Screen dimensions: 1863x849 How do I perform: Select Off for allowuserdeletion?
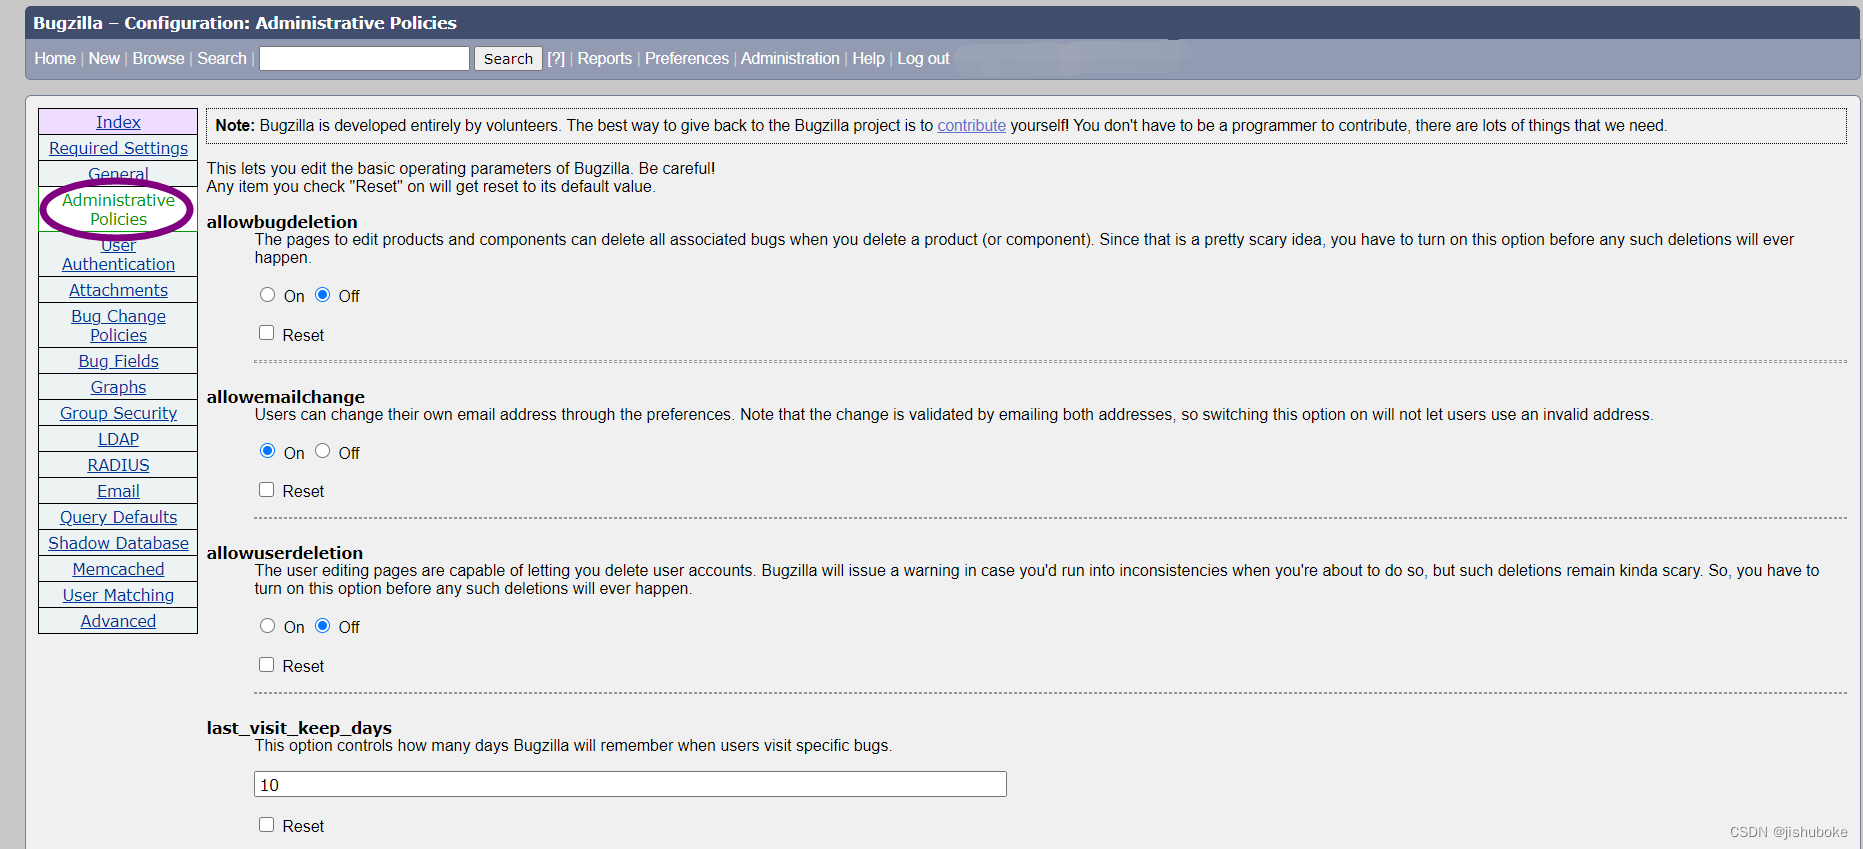(x=322, y=626)
